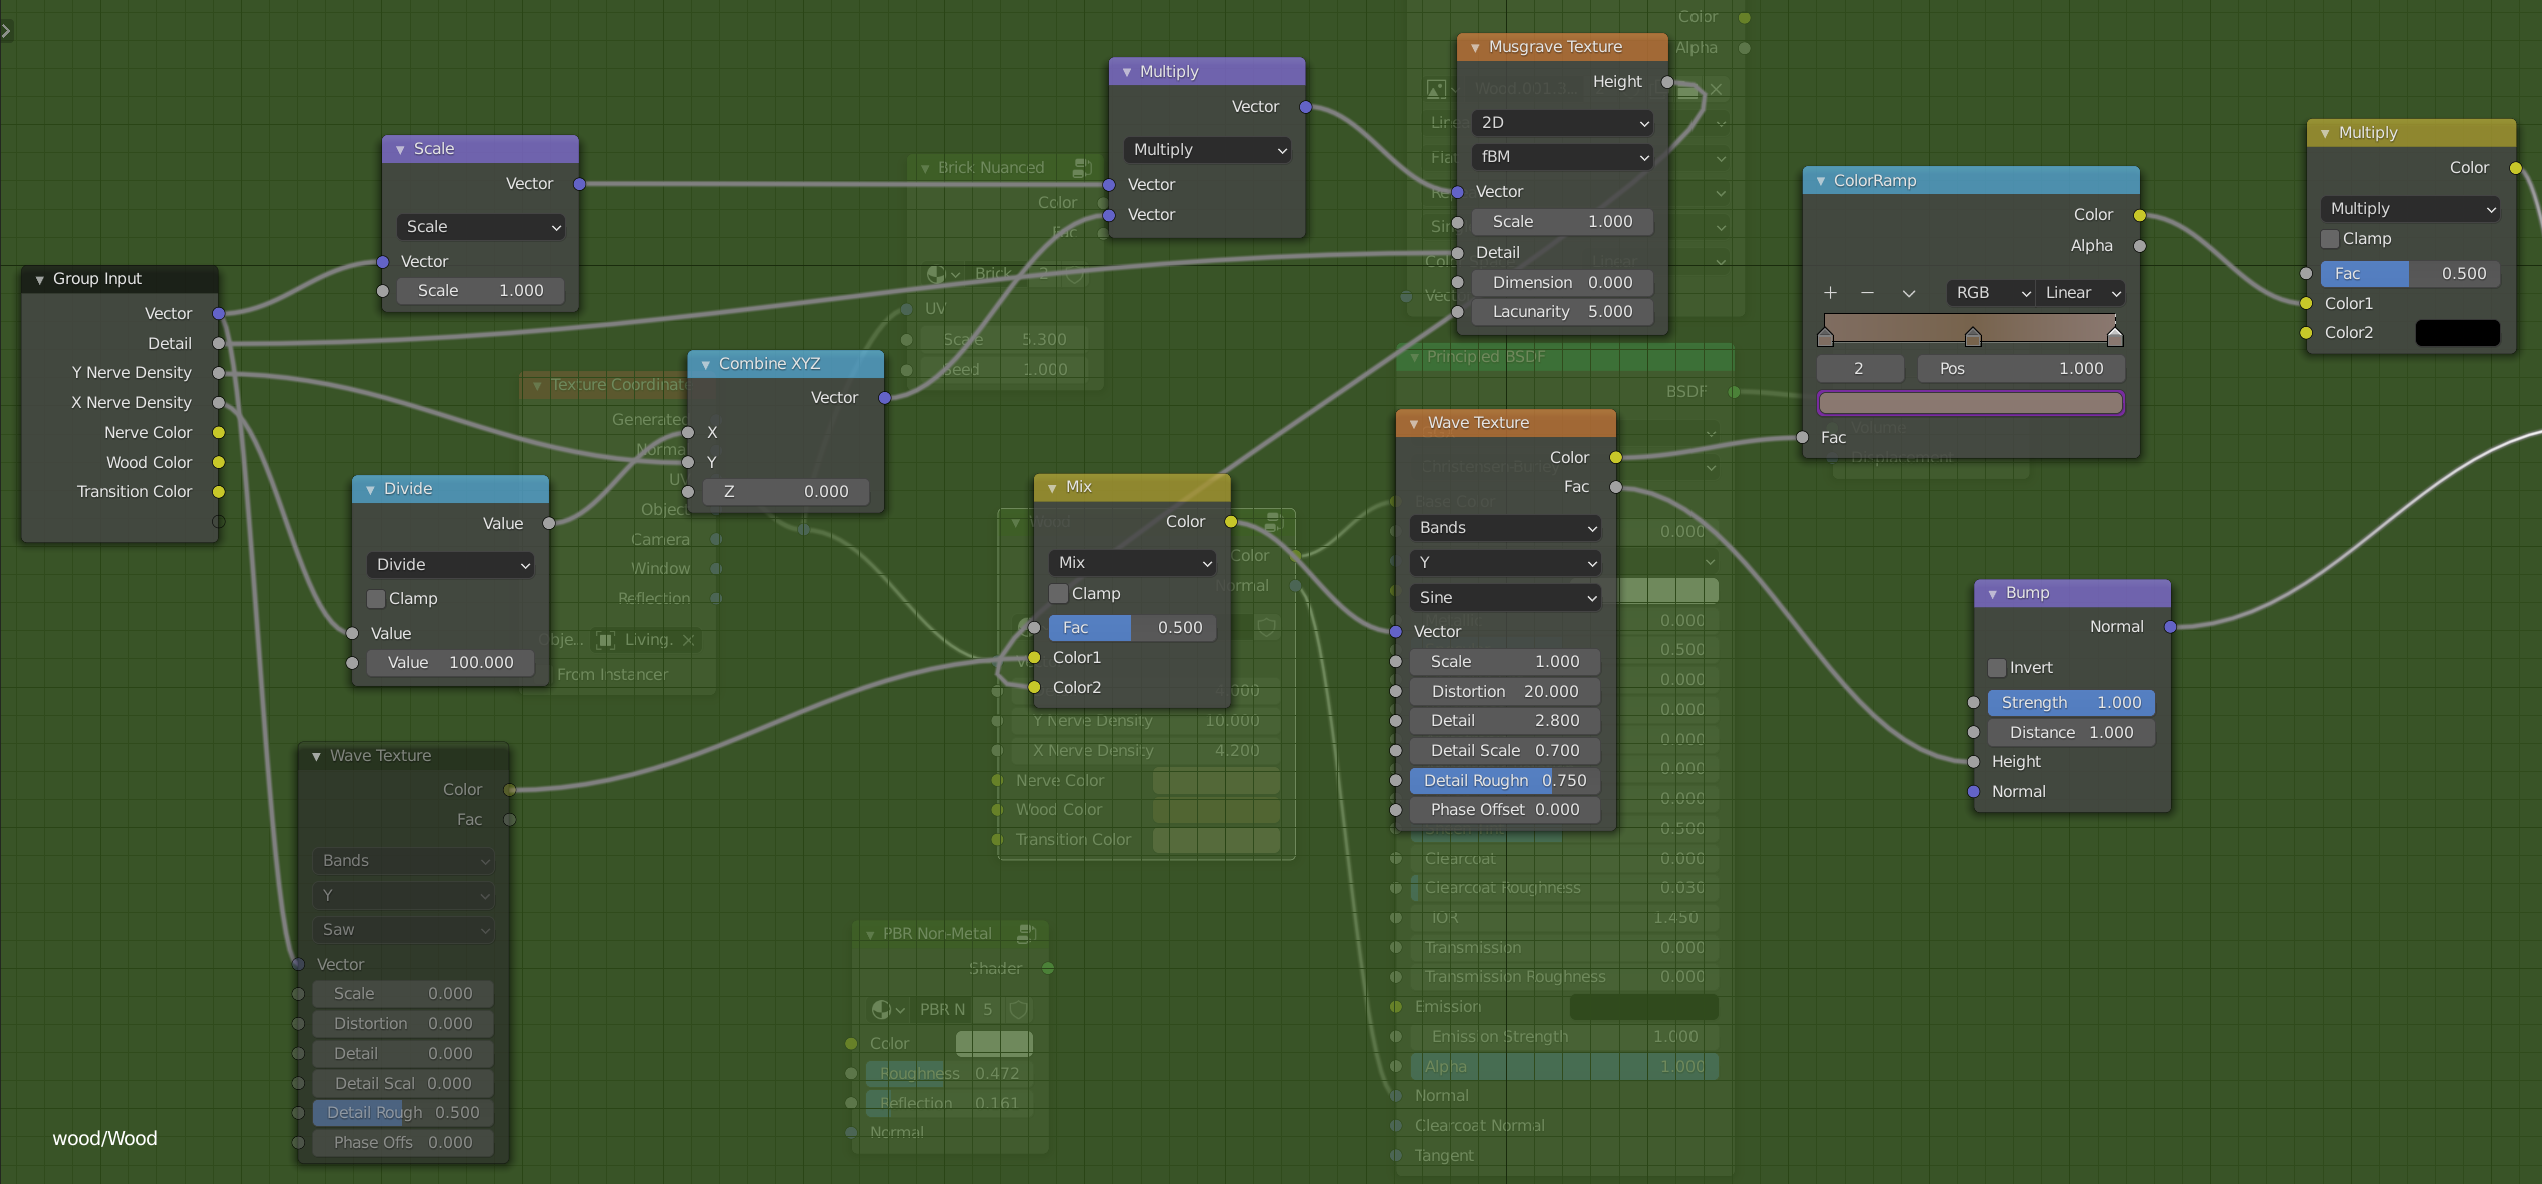Viewport: 2542px width, 1184px height.
Task: Adjust right Multiply node Fac slider
Action: pyautogui.click(x=2410, y=274)
